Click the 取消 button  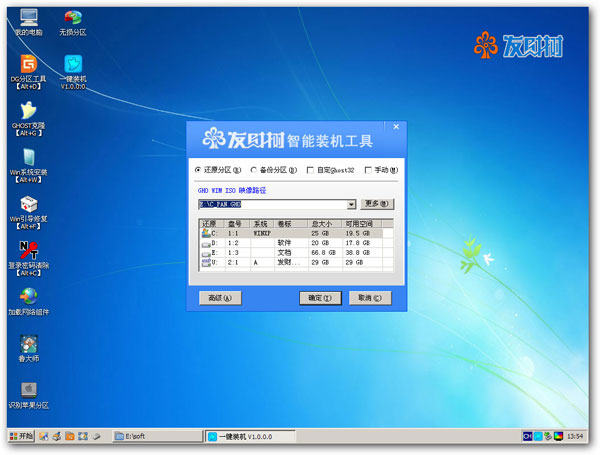[x=370, y=298]
